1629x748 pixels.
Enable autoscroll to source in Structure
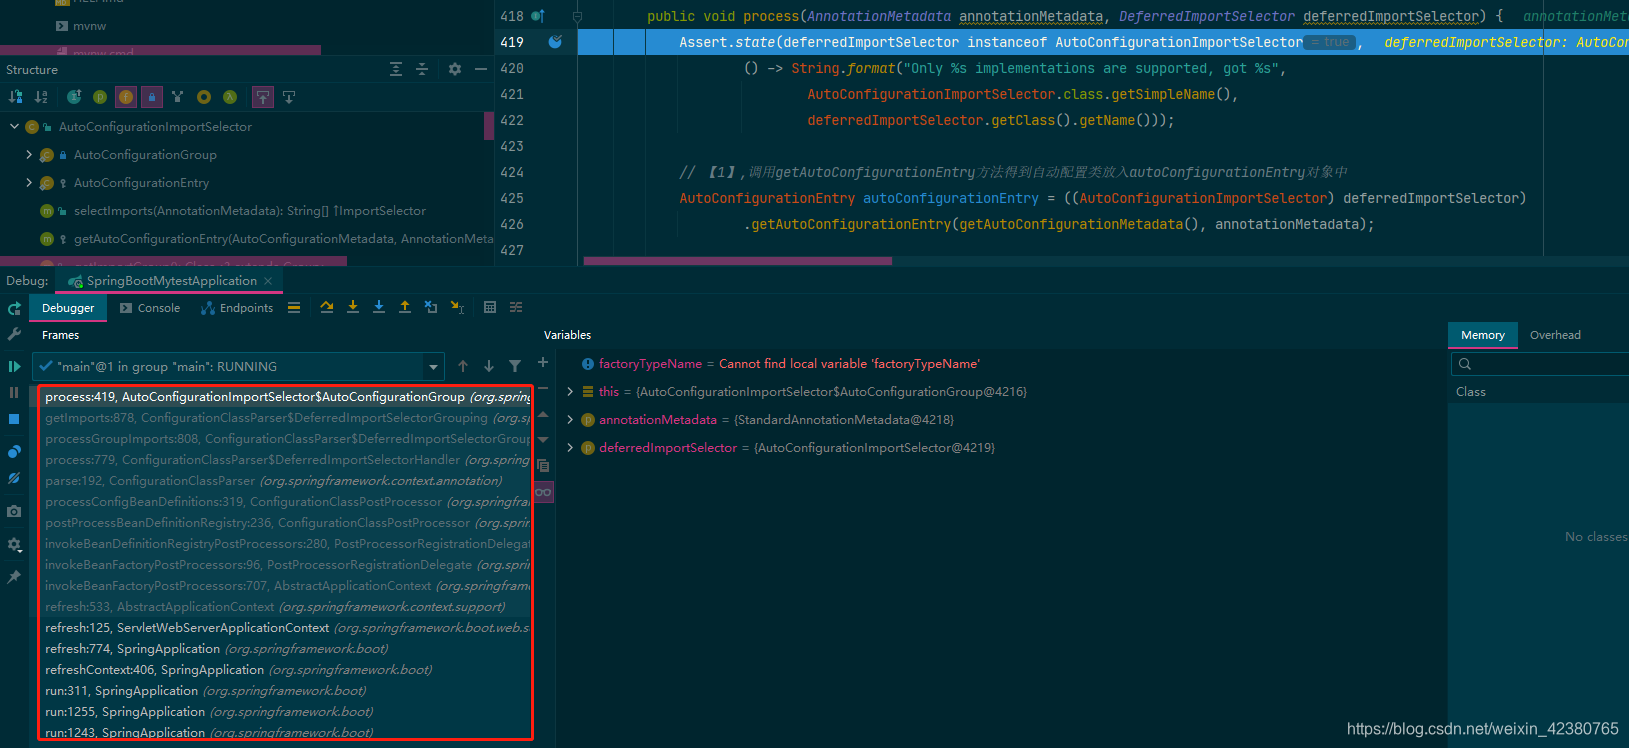263,97
